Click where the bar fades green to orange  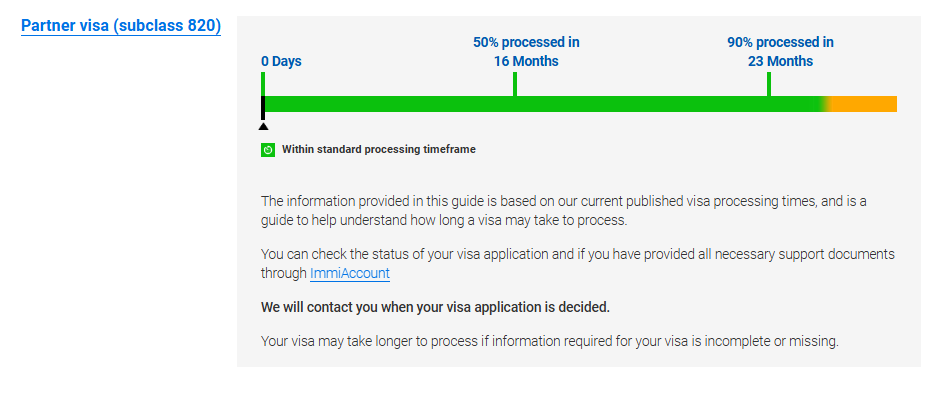click(827, 104)
